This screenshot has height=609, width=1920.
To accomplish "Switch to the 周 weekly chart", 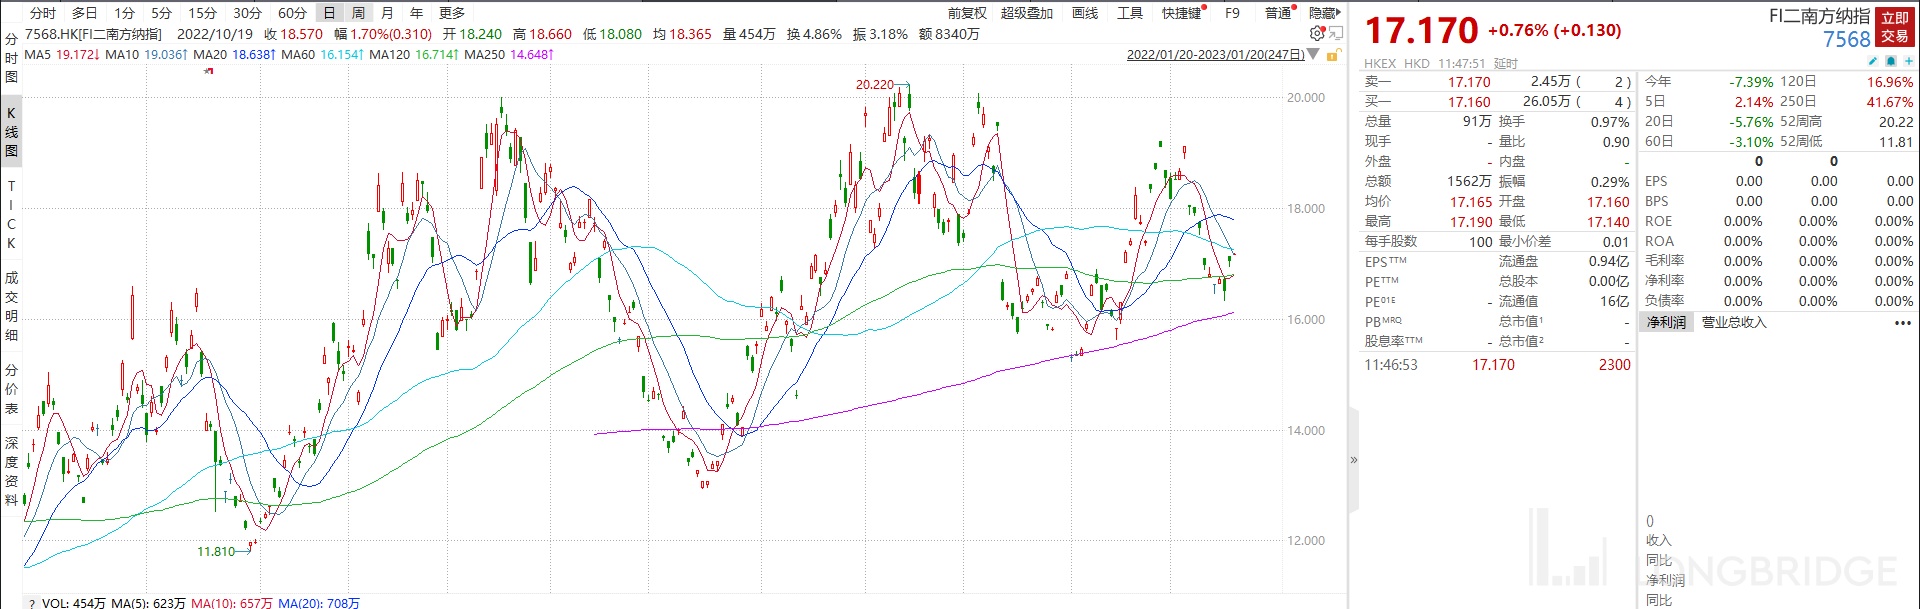I will pos(358,13).
